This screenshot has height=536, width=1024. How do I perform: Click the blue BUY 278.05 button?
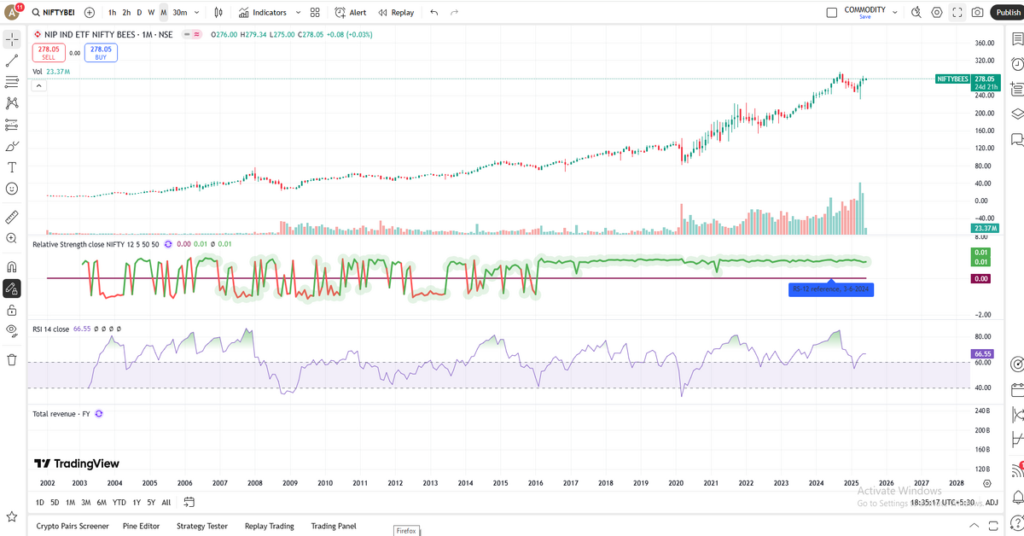(101, 53)
